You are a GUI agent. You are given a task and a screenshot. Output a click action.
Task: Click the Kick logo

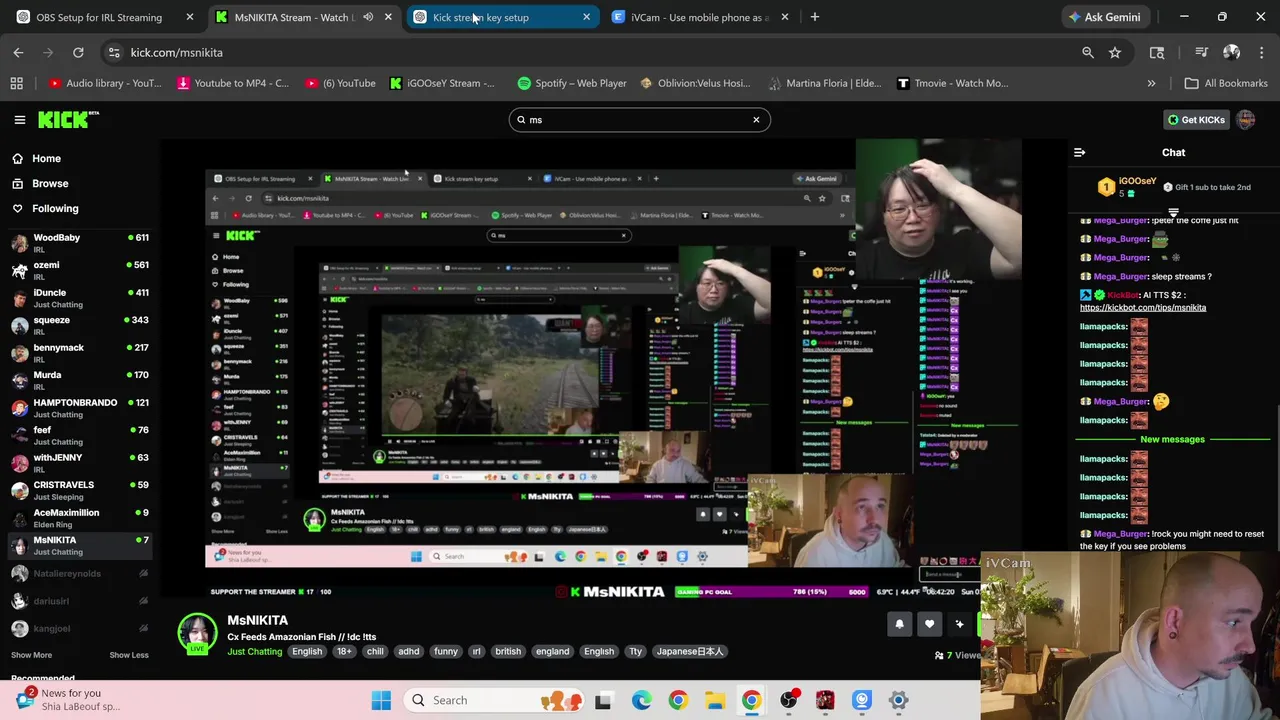[x=68, y=120]
